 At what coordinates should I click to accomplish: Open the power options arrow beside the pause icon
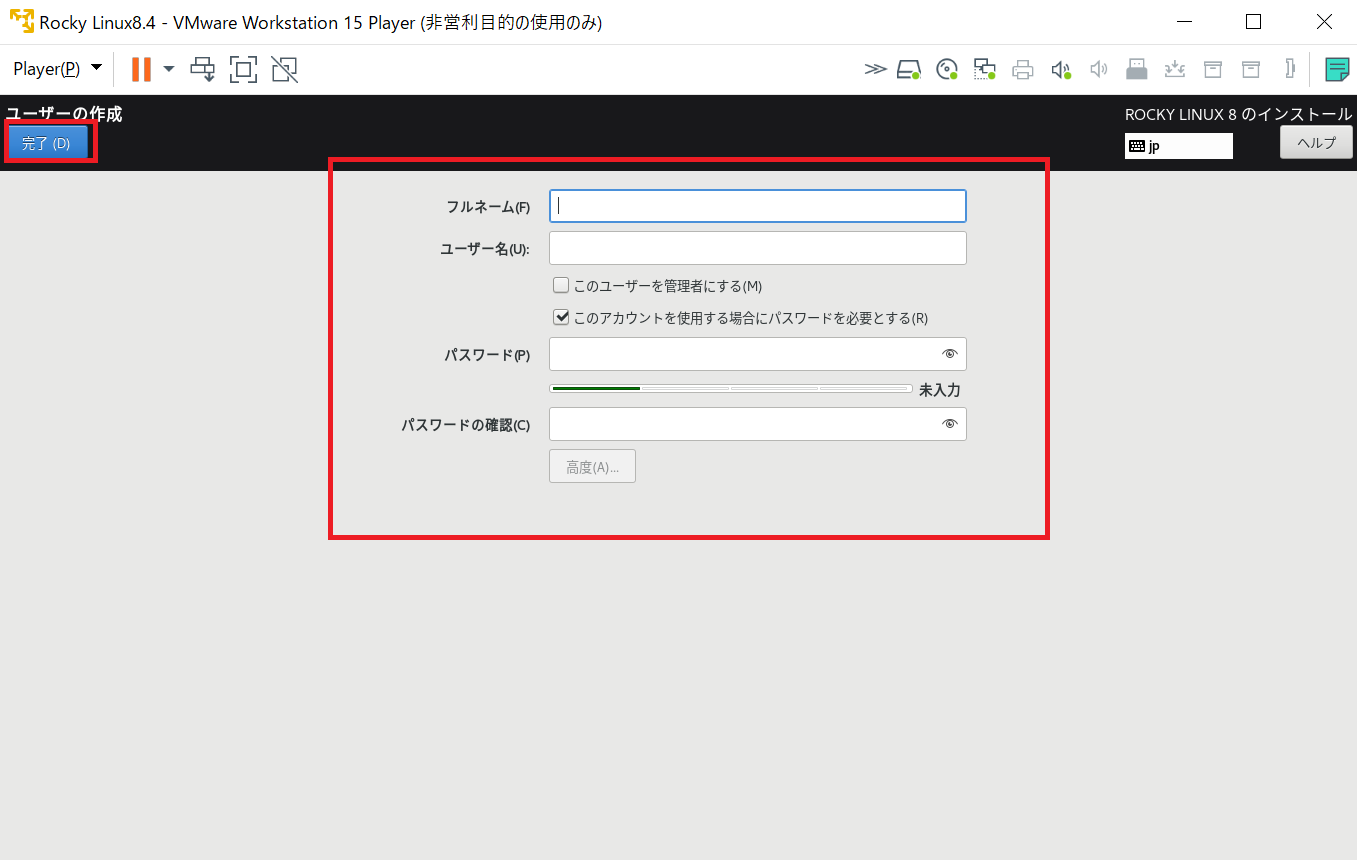coord(169,69)
